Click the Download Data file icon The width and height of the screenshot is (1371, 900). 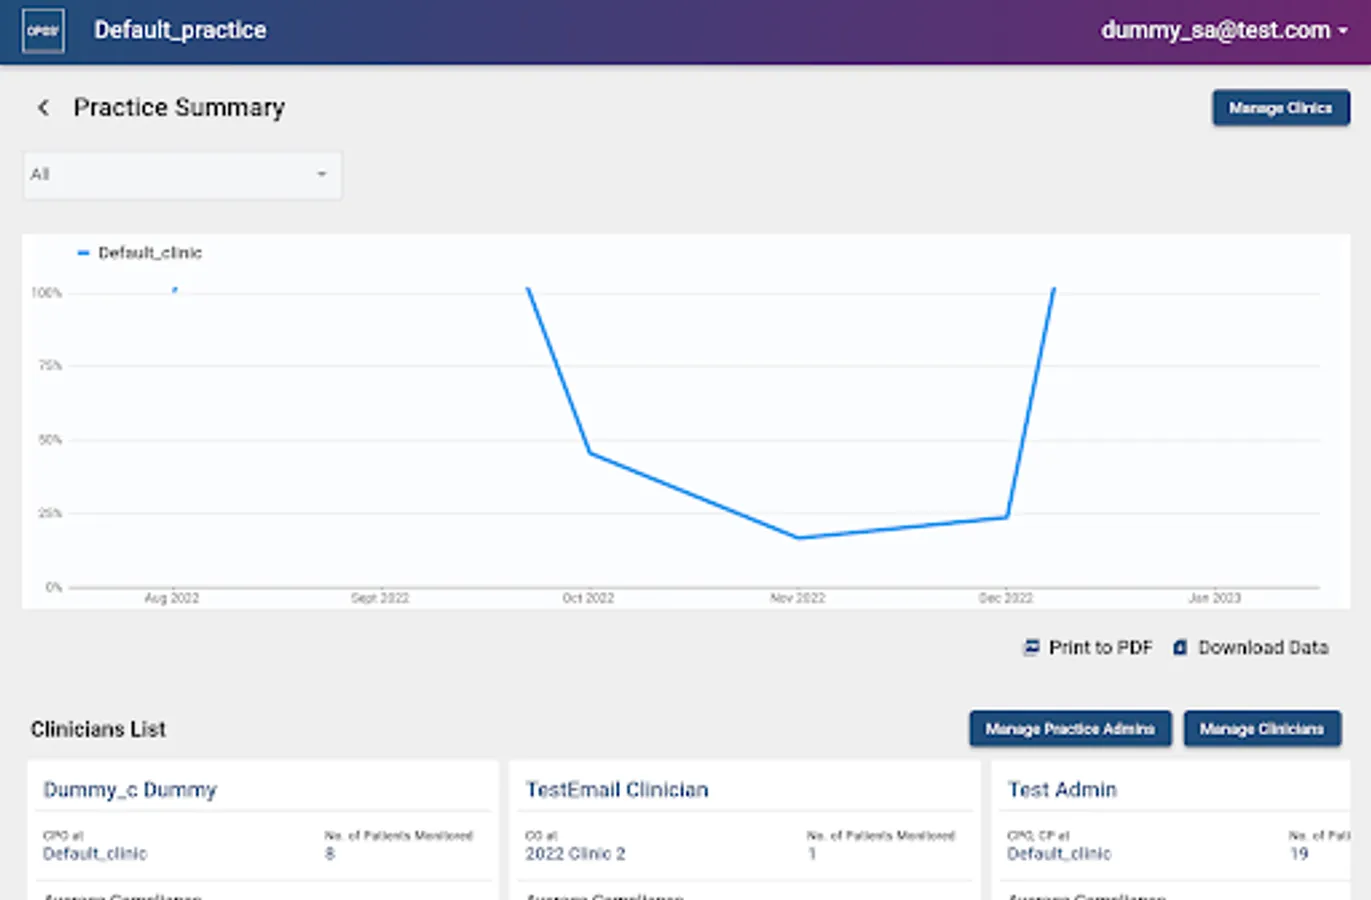pos(1180,648)
